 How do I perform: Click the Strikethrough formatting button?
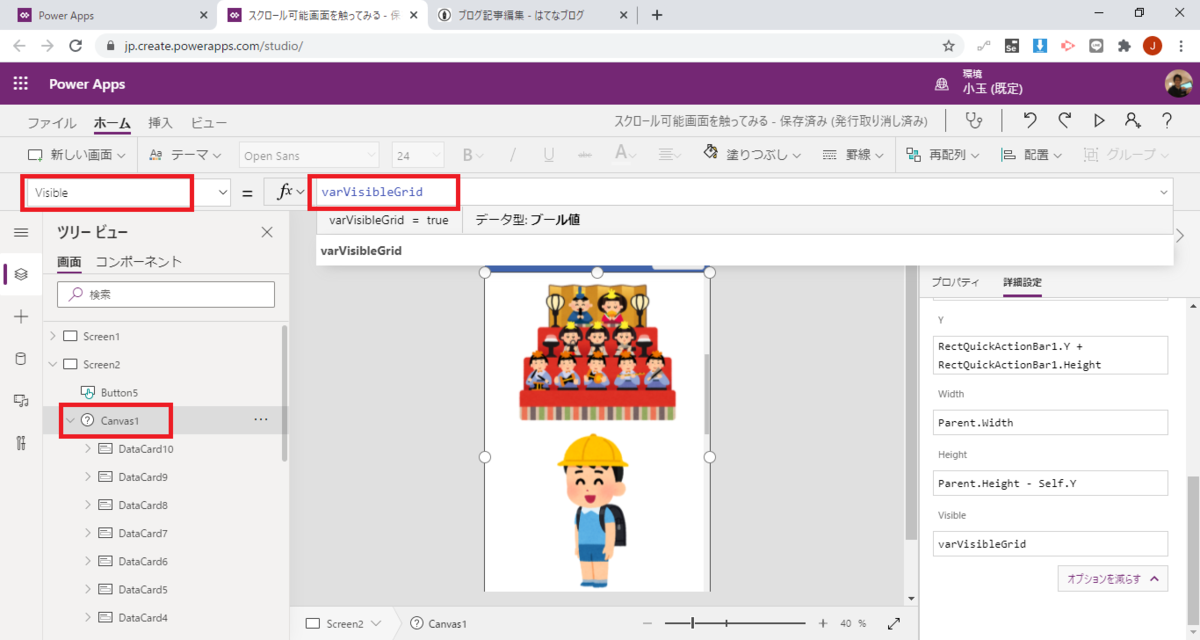pyautogui.click(x=585, y=155)
